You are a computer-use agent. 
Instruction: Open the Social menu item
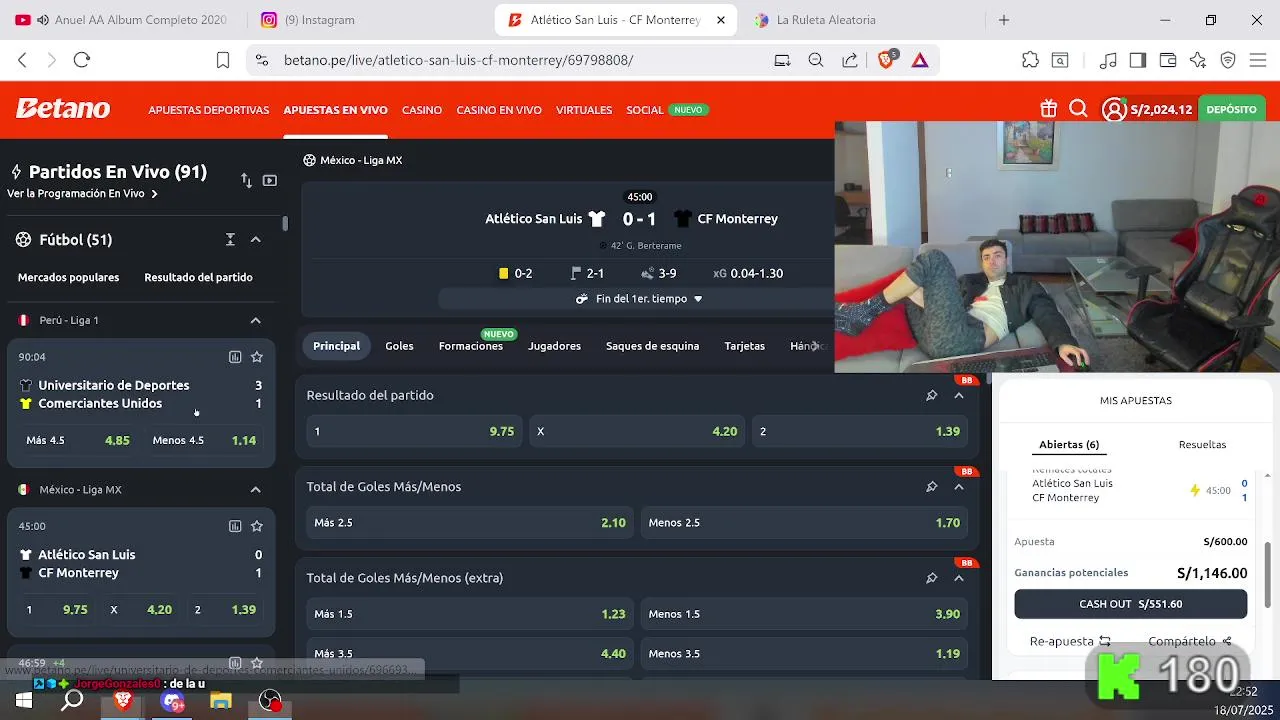click(645, 110)
